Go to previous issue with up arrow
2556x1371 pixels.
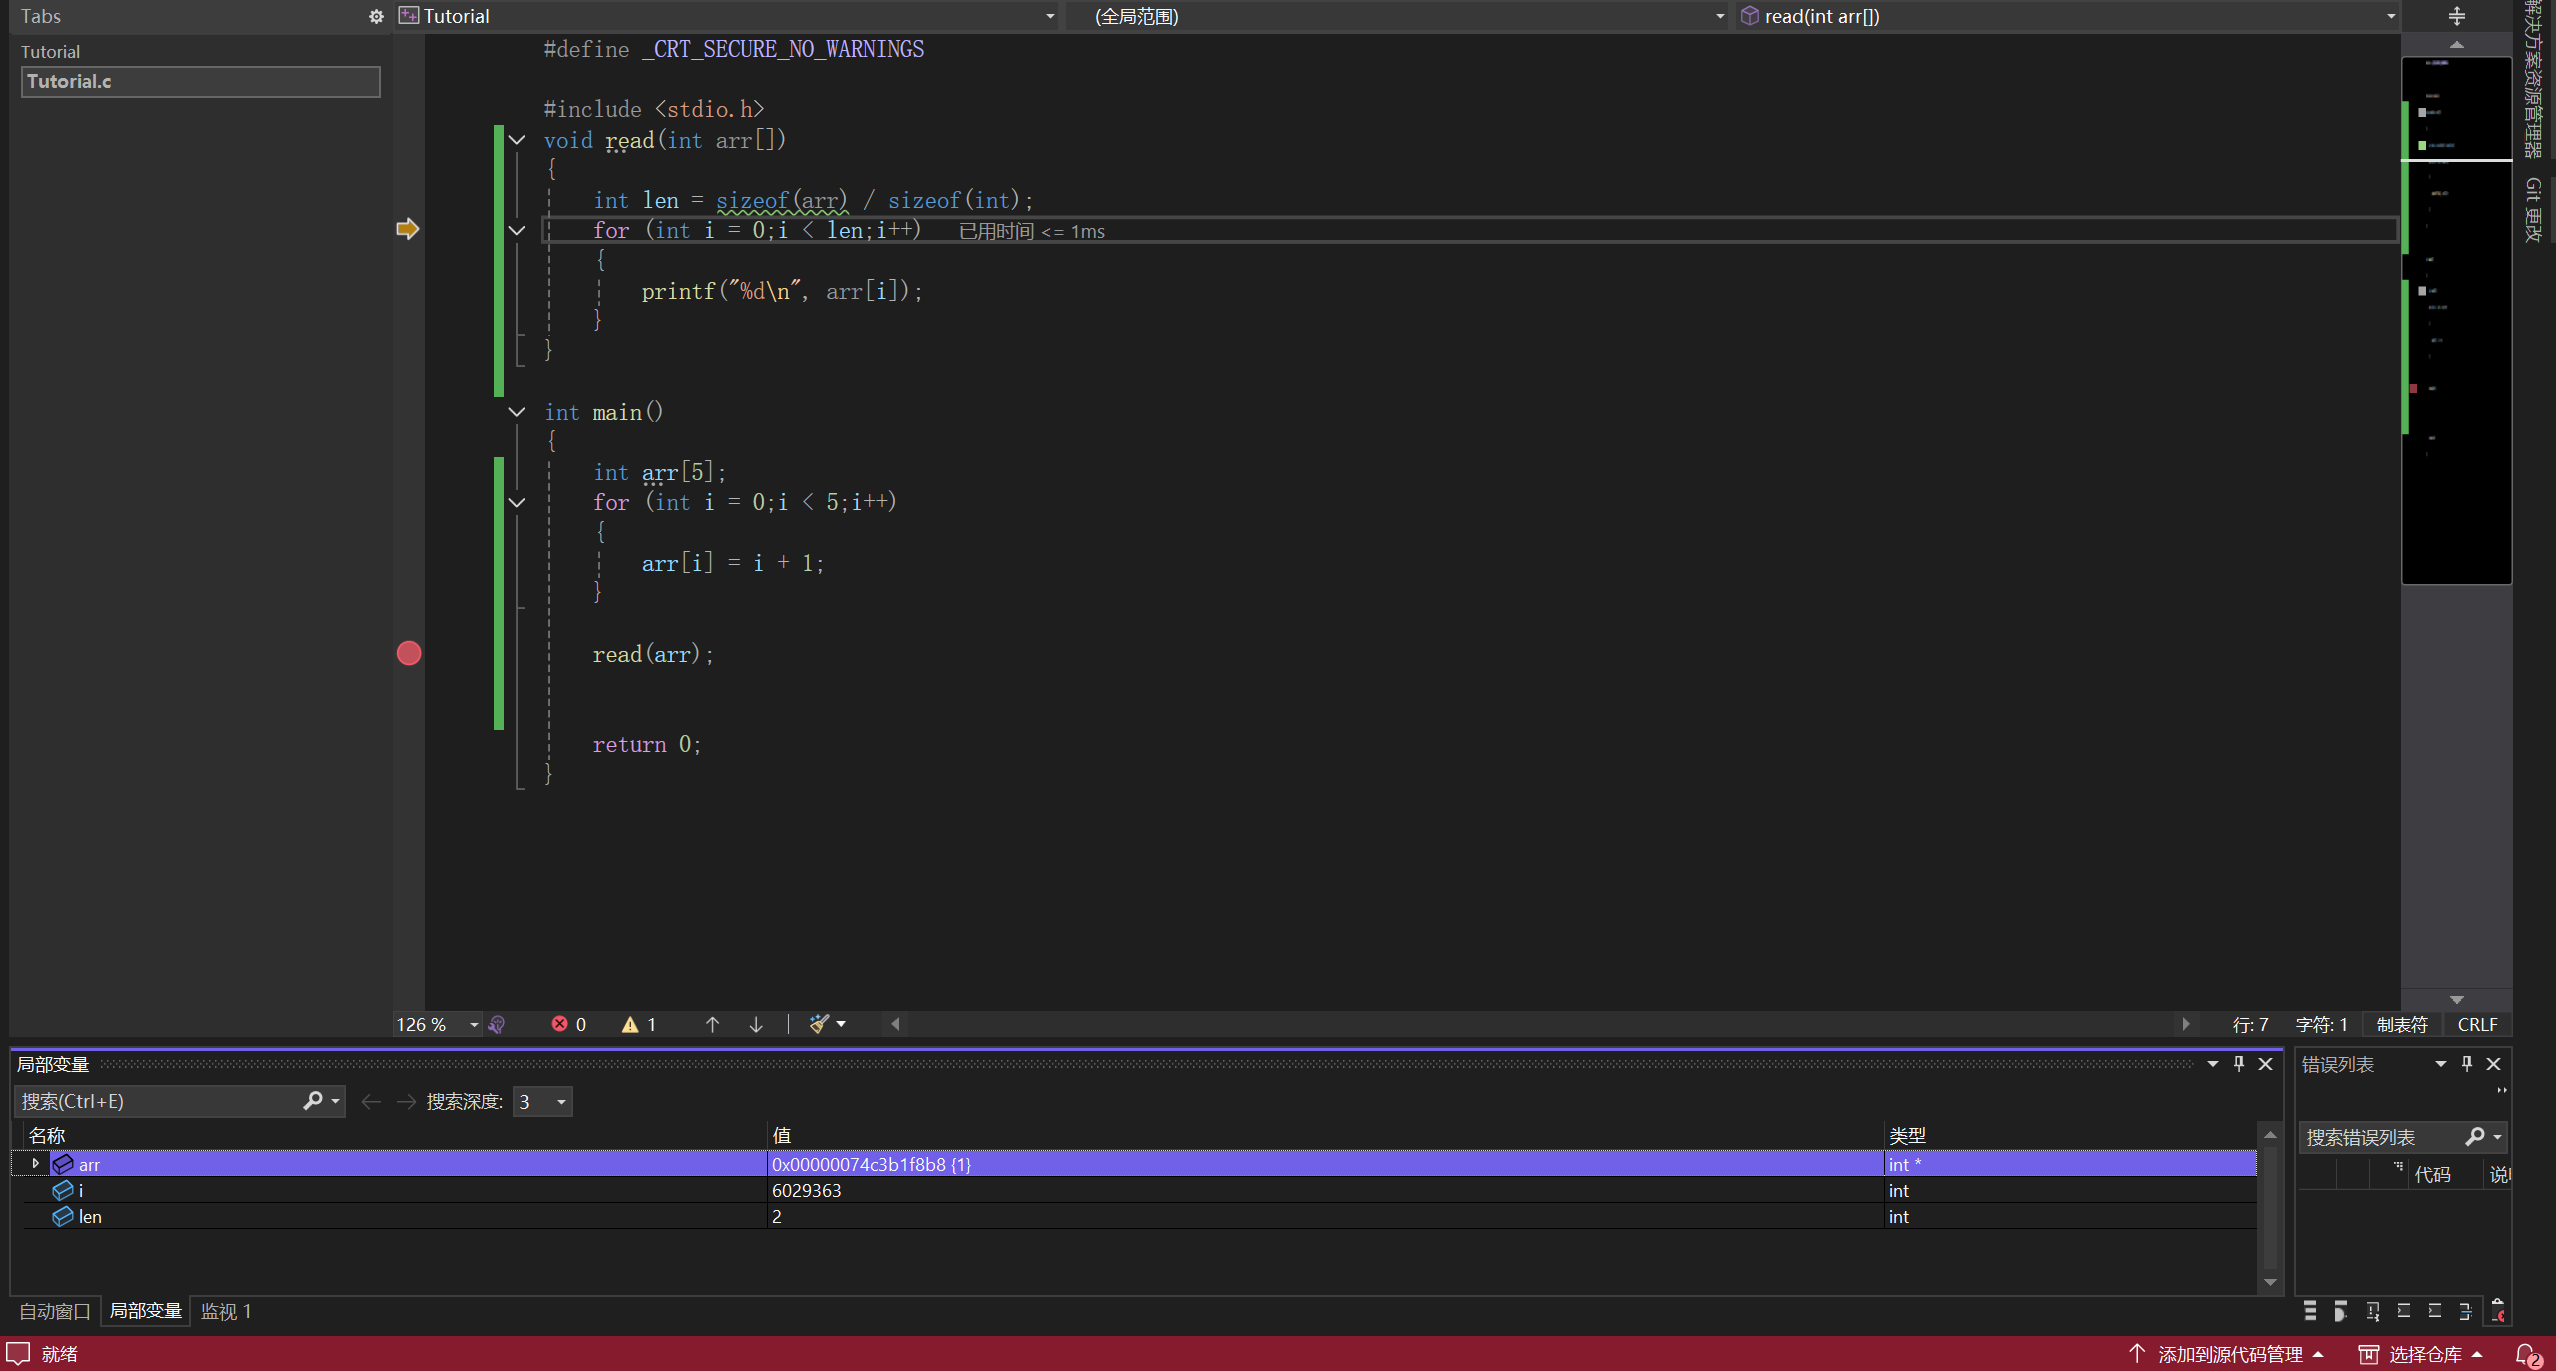click(x=712, y=1024)
